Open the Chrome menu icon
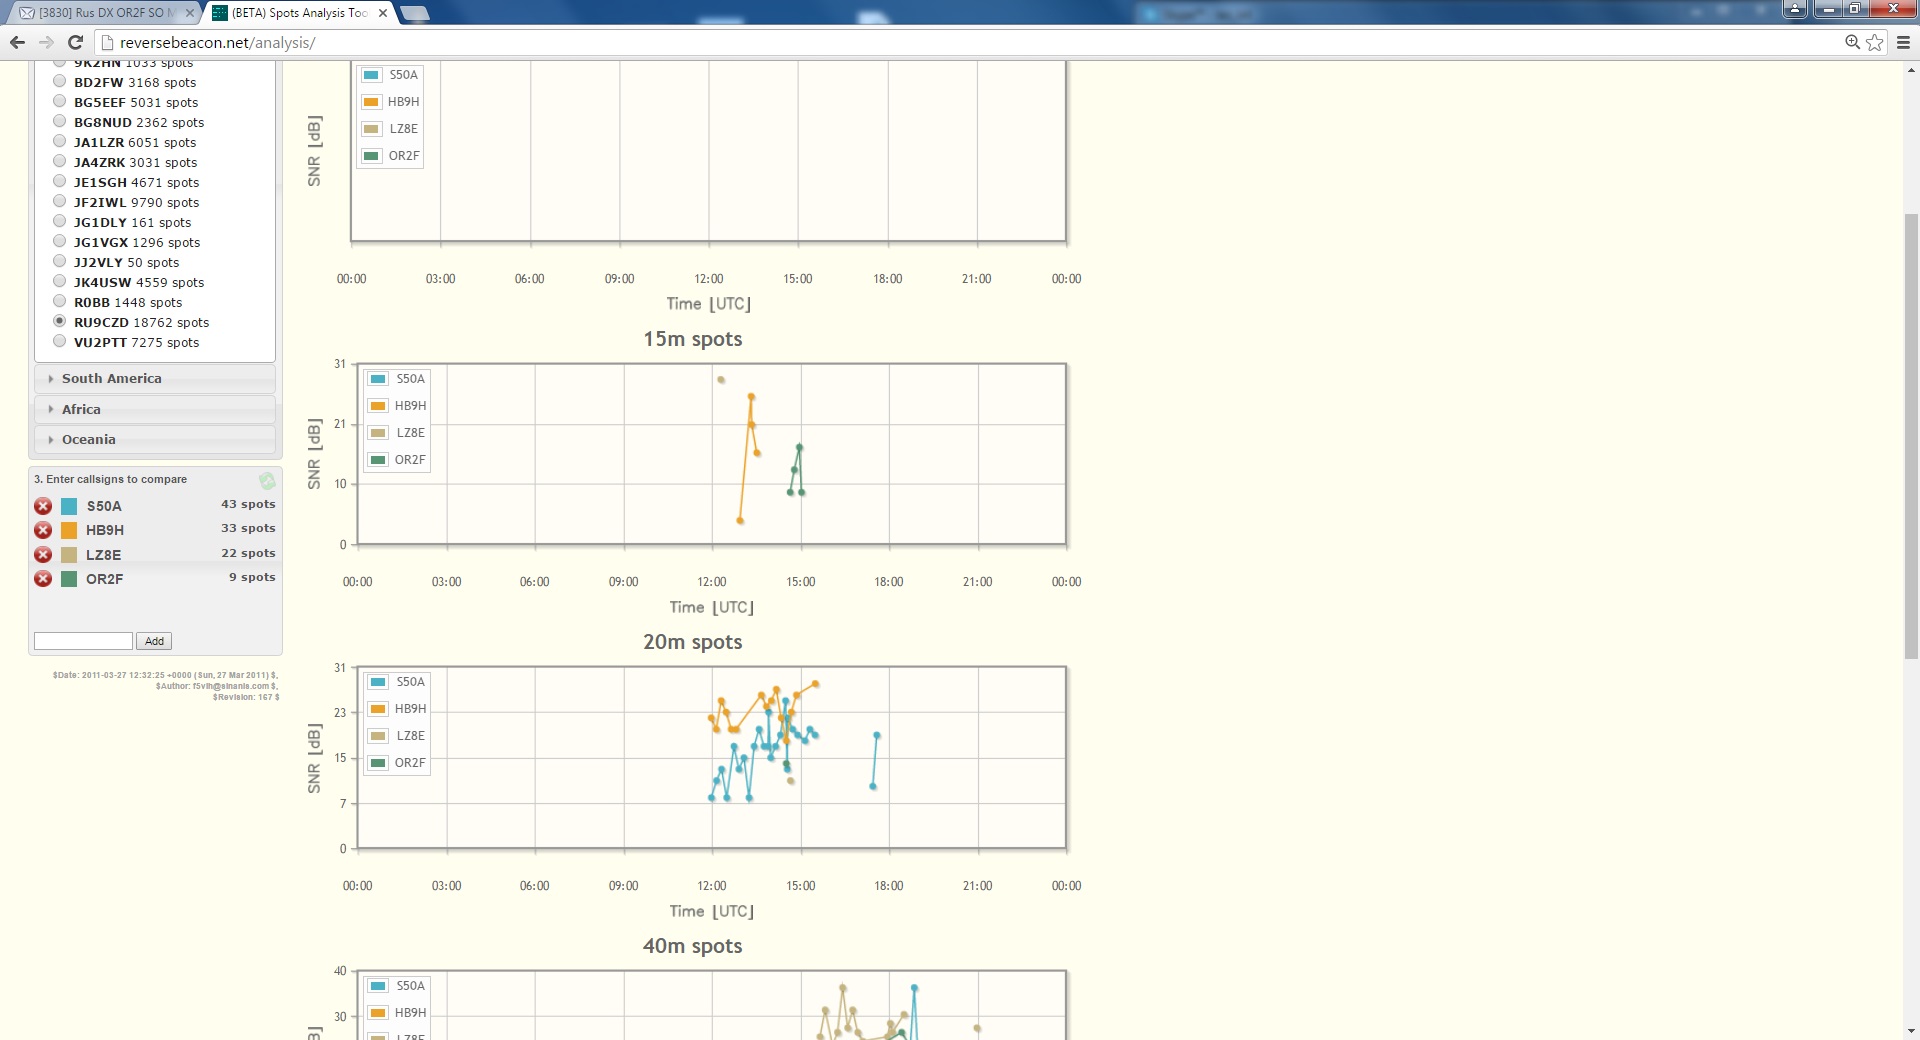This screenshot has width=1920, height=1040. [1903, 42]
